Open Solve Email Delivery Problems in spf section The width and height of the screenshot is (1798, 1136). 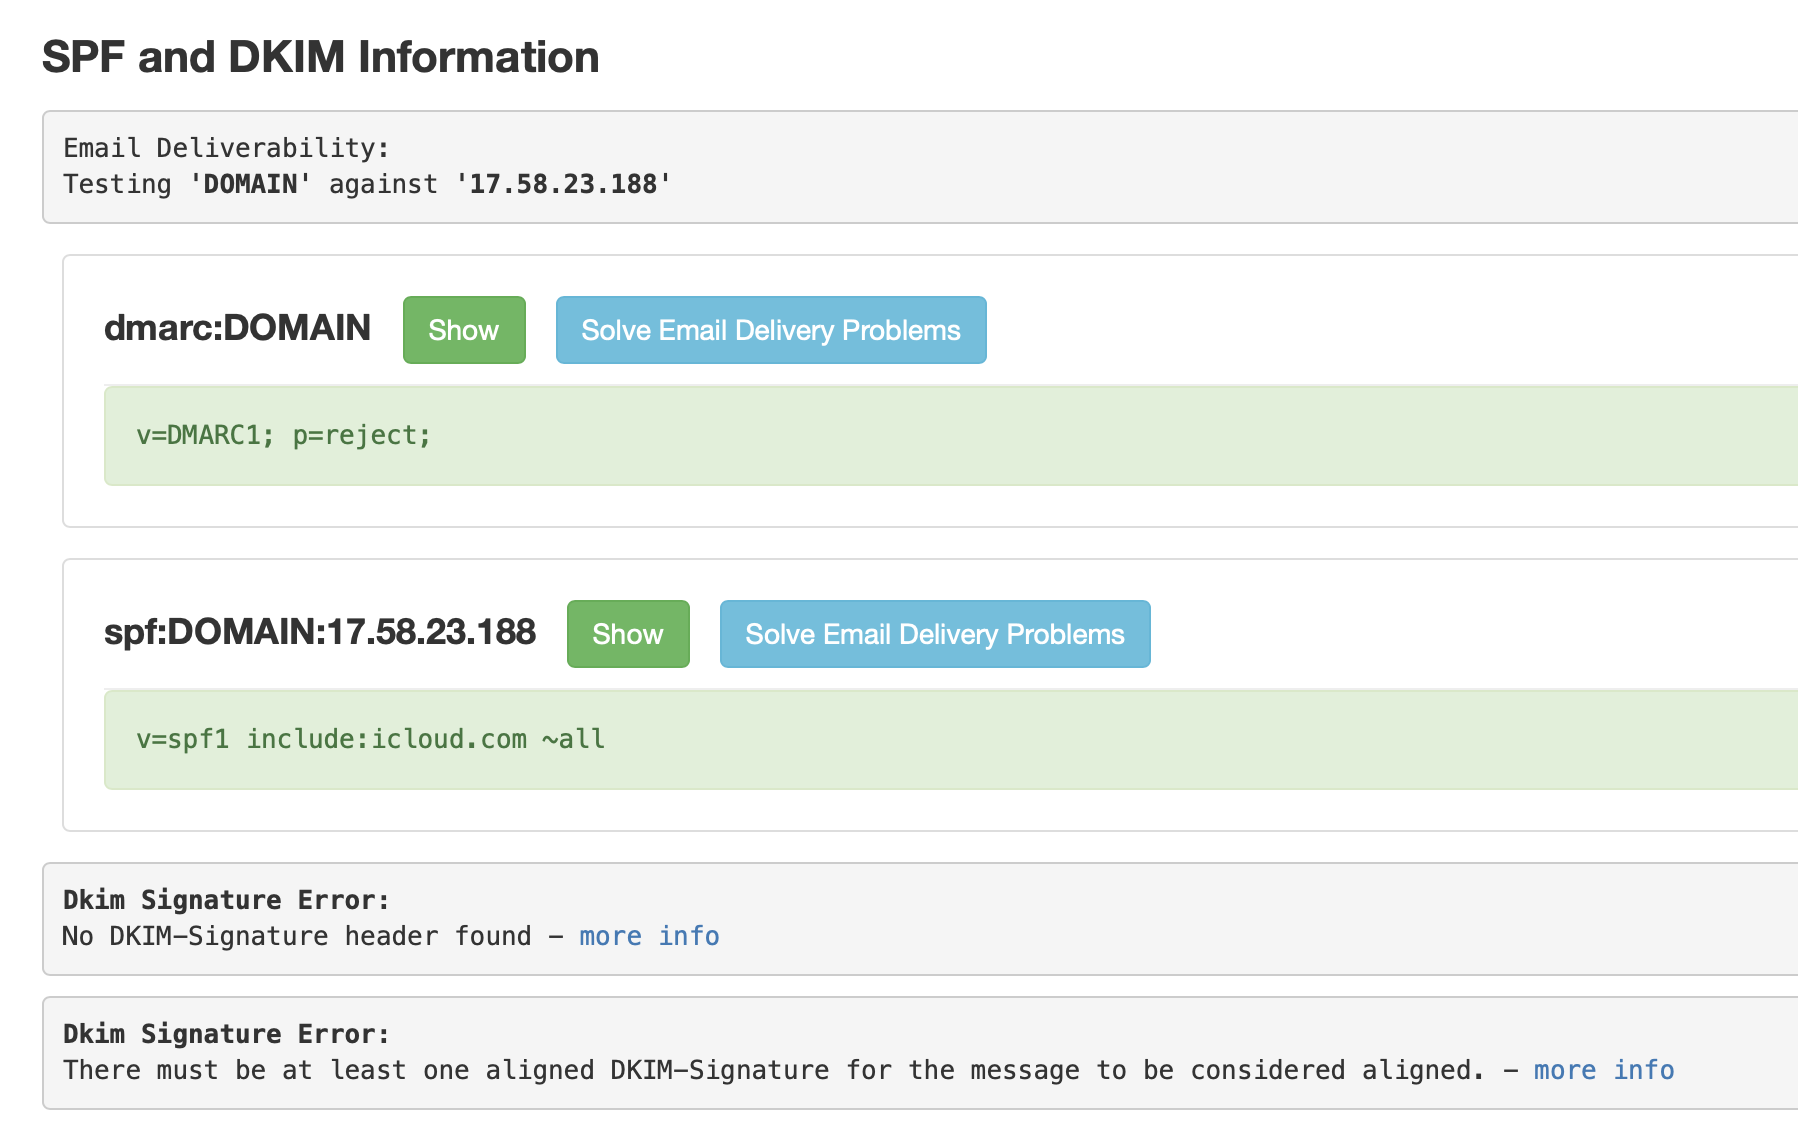935,634
